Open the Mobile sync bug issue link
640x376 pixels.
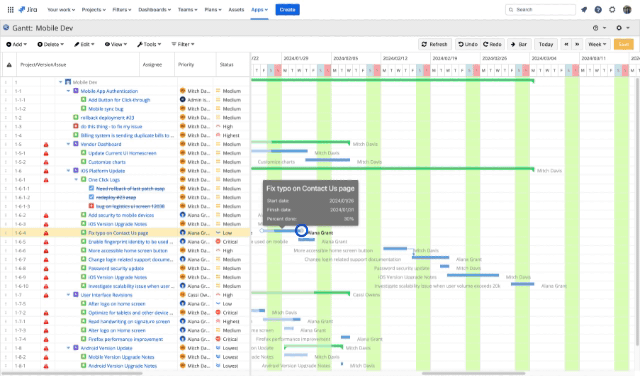106,109
